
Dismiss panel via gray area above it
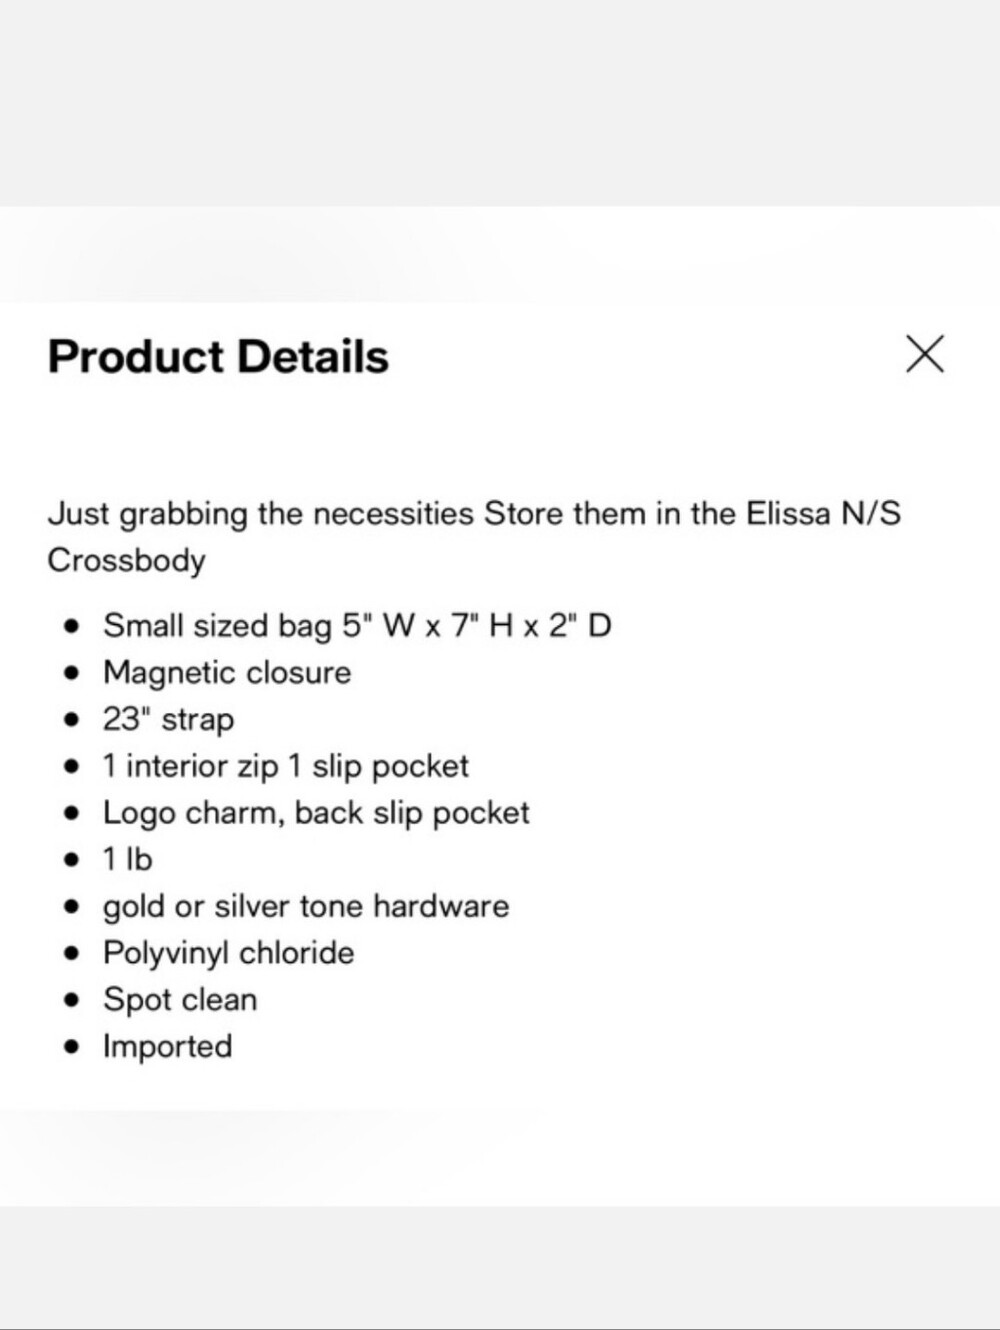pos(500,103)
